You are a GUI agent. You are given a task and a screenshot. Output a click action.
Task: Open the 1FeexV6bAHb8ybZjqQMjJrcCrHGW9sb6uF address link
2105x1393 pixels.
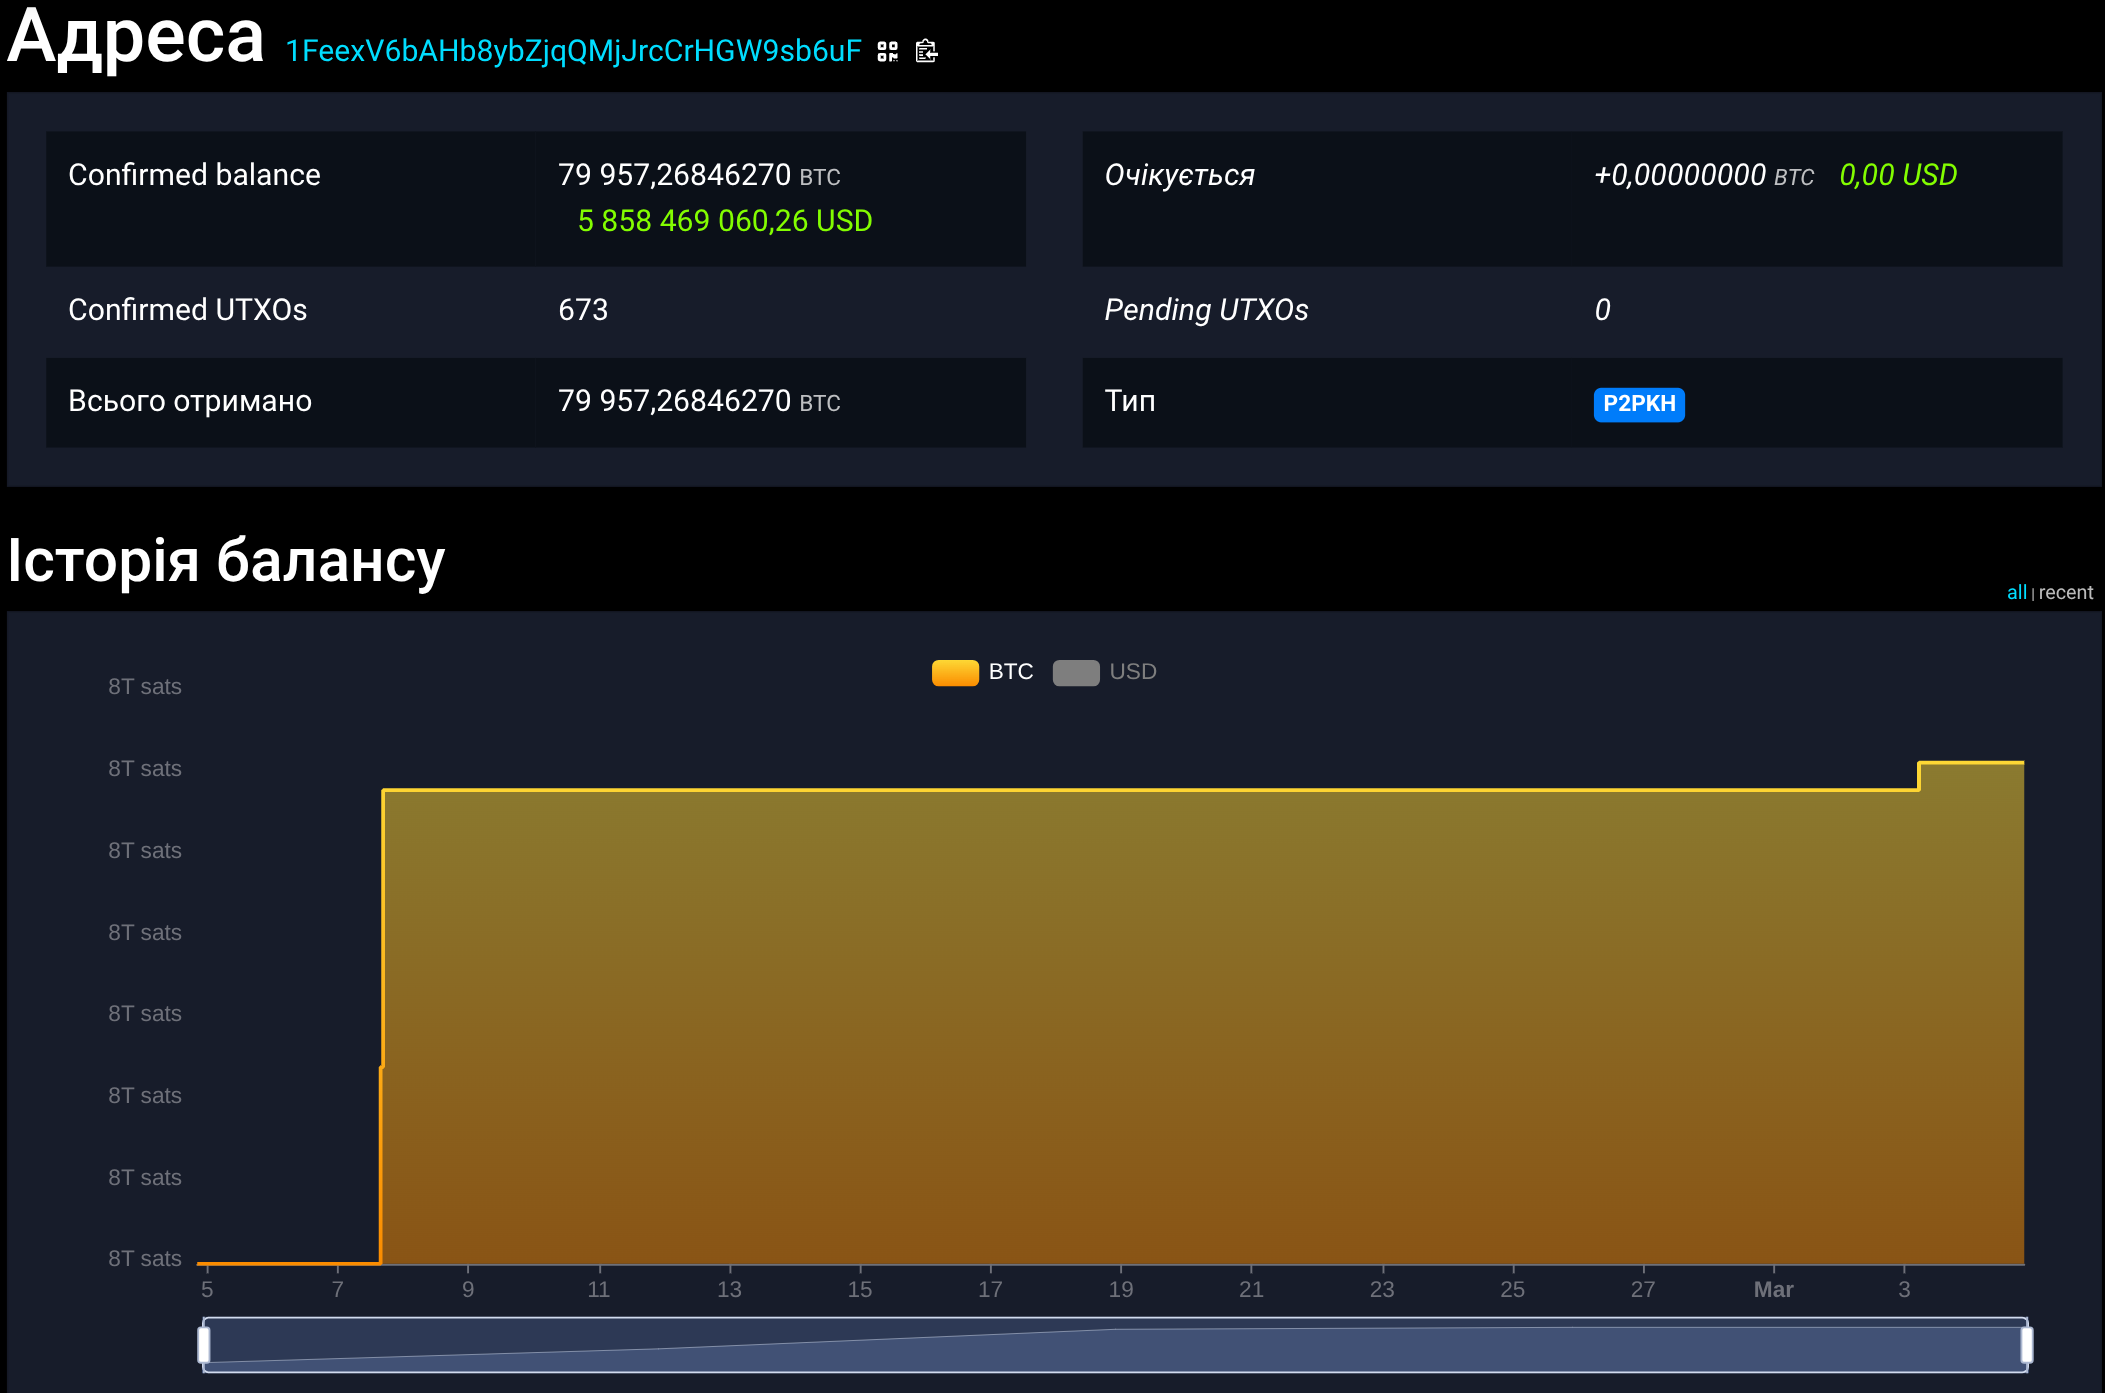pyautogui.click(x=573, y=51)
